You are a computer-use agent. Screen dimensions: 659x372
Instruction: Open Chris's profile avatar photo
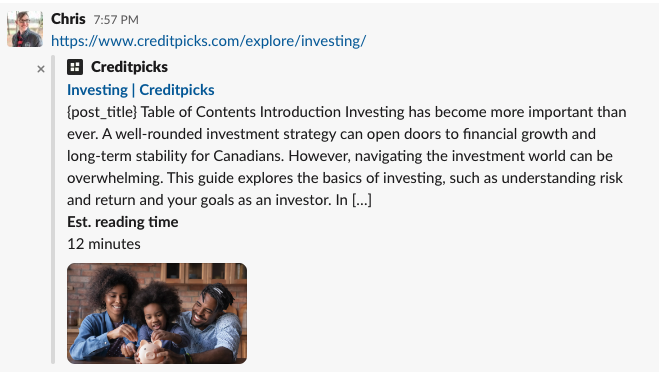click(x=25, y=29)
